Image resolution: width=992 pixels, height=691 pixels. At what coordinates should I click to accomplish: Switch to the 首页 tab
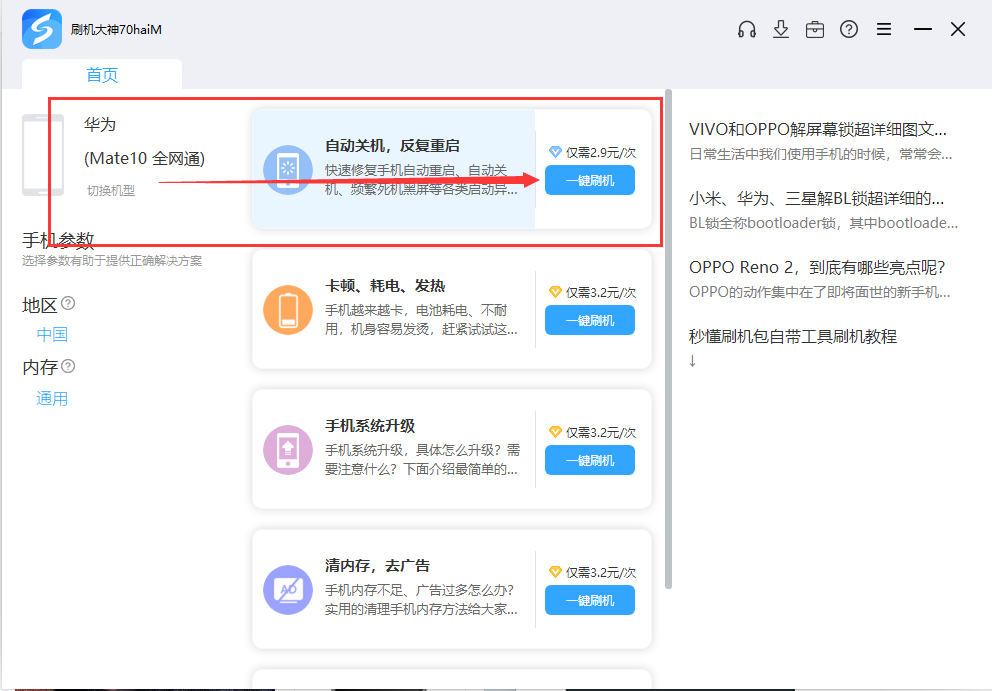tap(102, 75)
